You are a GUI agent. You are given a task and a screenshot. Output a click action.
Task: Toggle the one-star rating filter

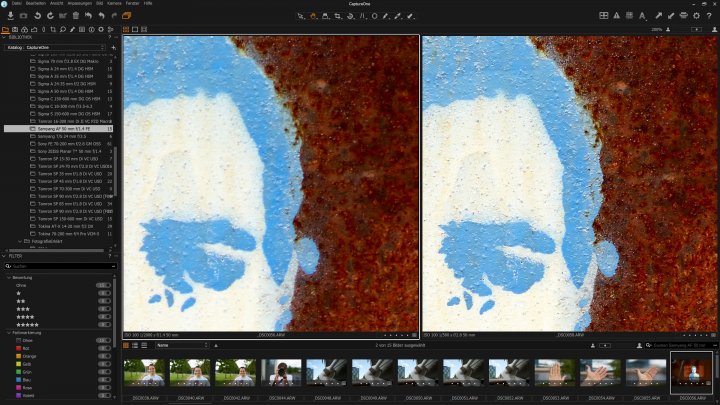pos(105,293)
